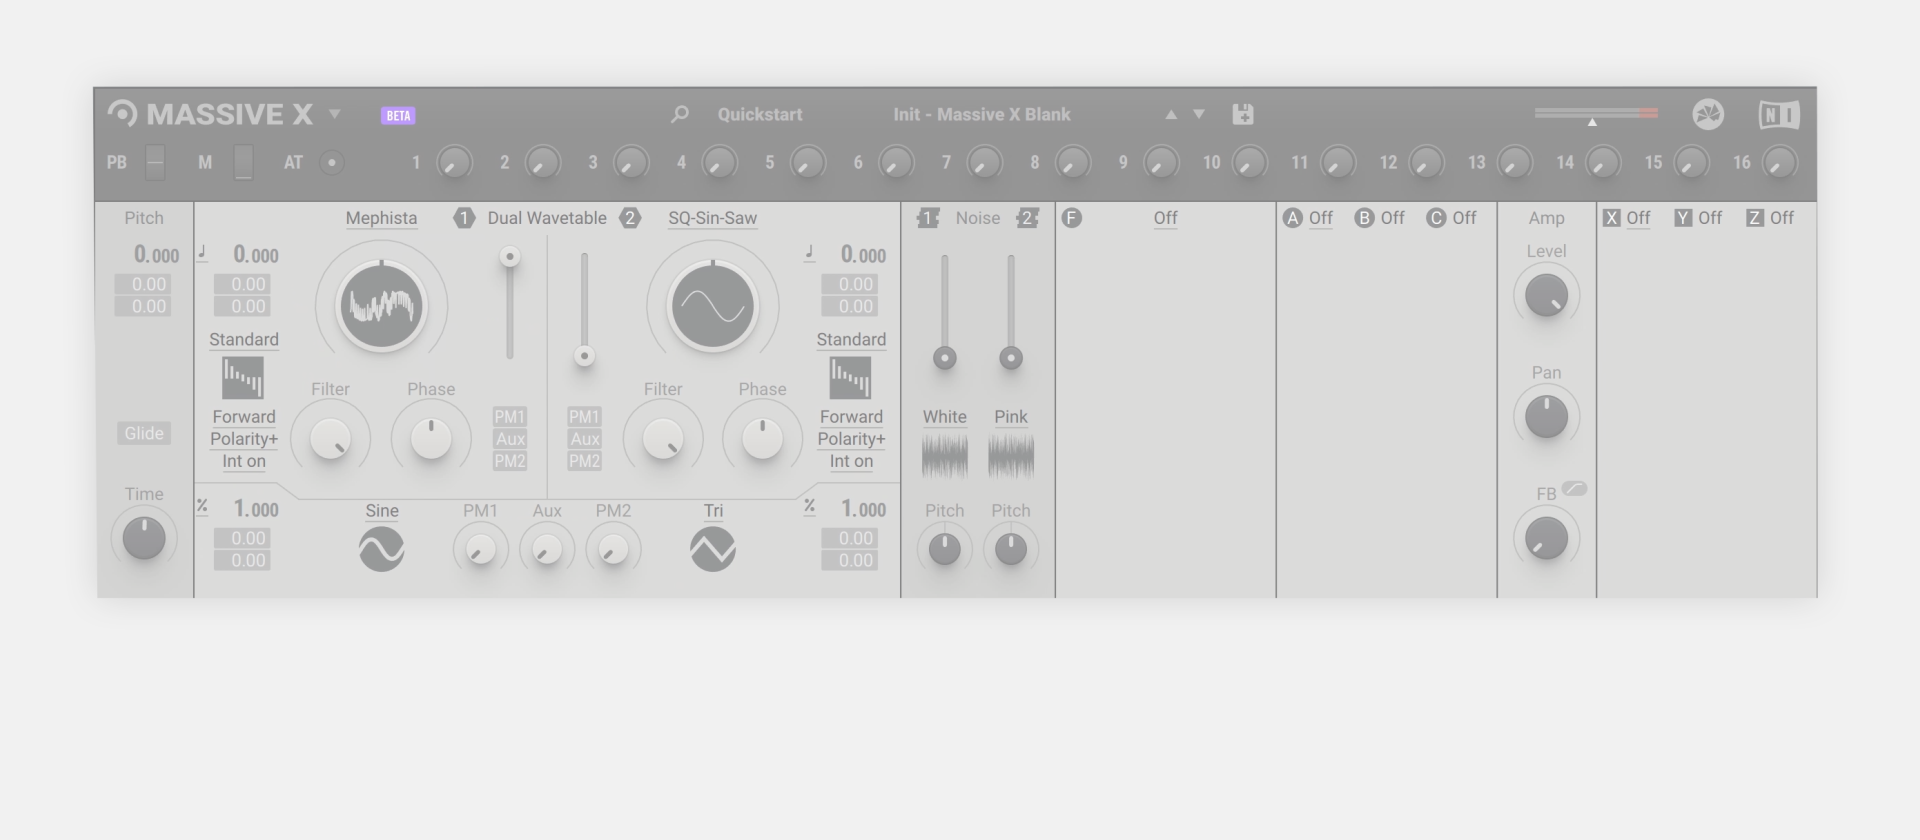Click the Amp Level knob
The height and width of the screenshot is (840, 1920).
pyautogui.click(x=1546, y=296)
